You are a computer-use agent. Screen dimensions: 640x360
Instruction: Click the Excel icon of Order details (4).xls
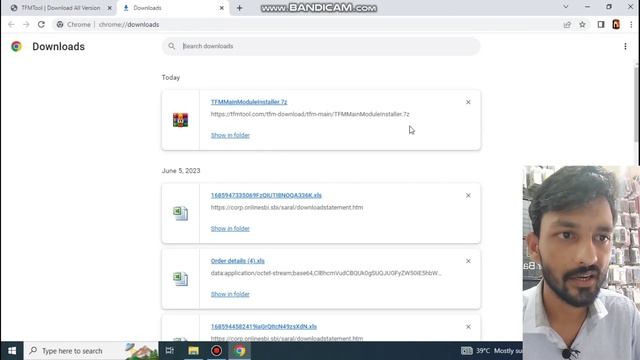tap(180, 279)
